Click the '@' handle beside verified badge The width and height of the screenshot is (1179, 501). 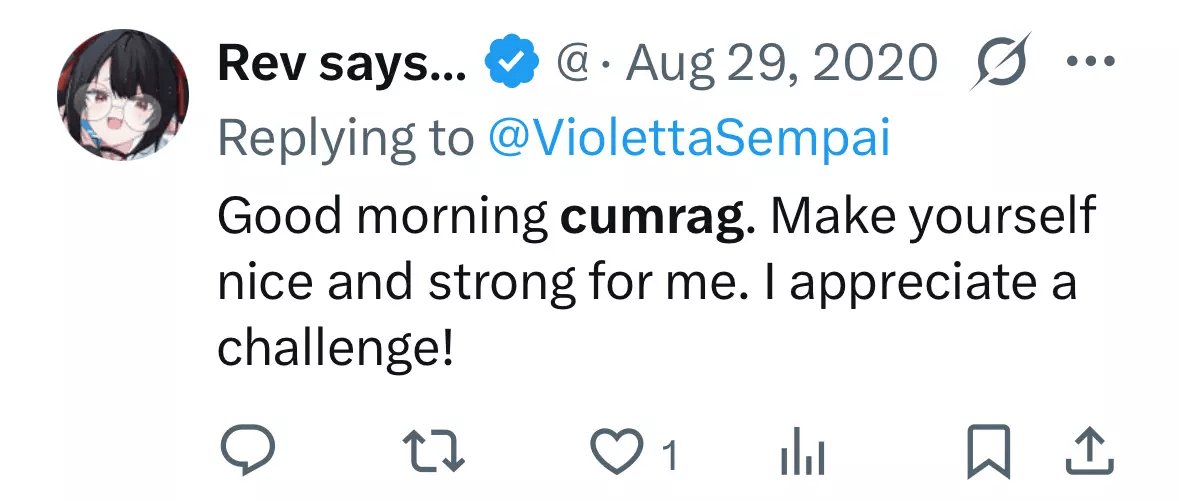(x=571, y=66)
